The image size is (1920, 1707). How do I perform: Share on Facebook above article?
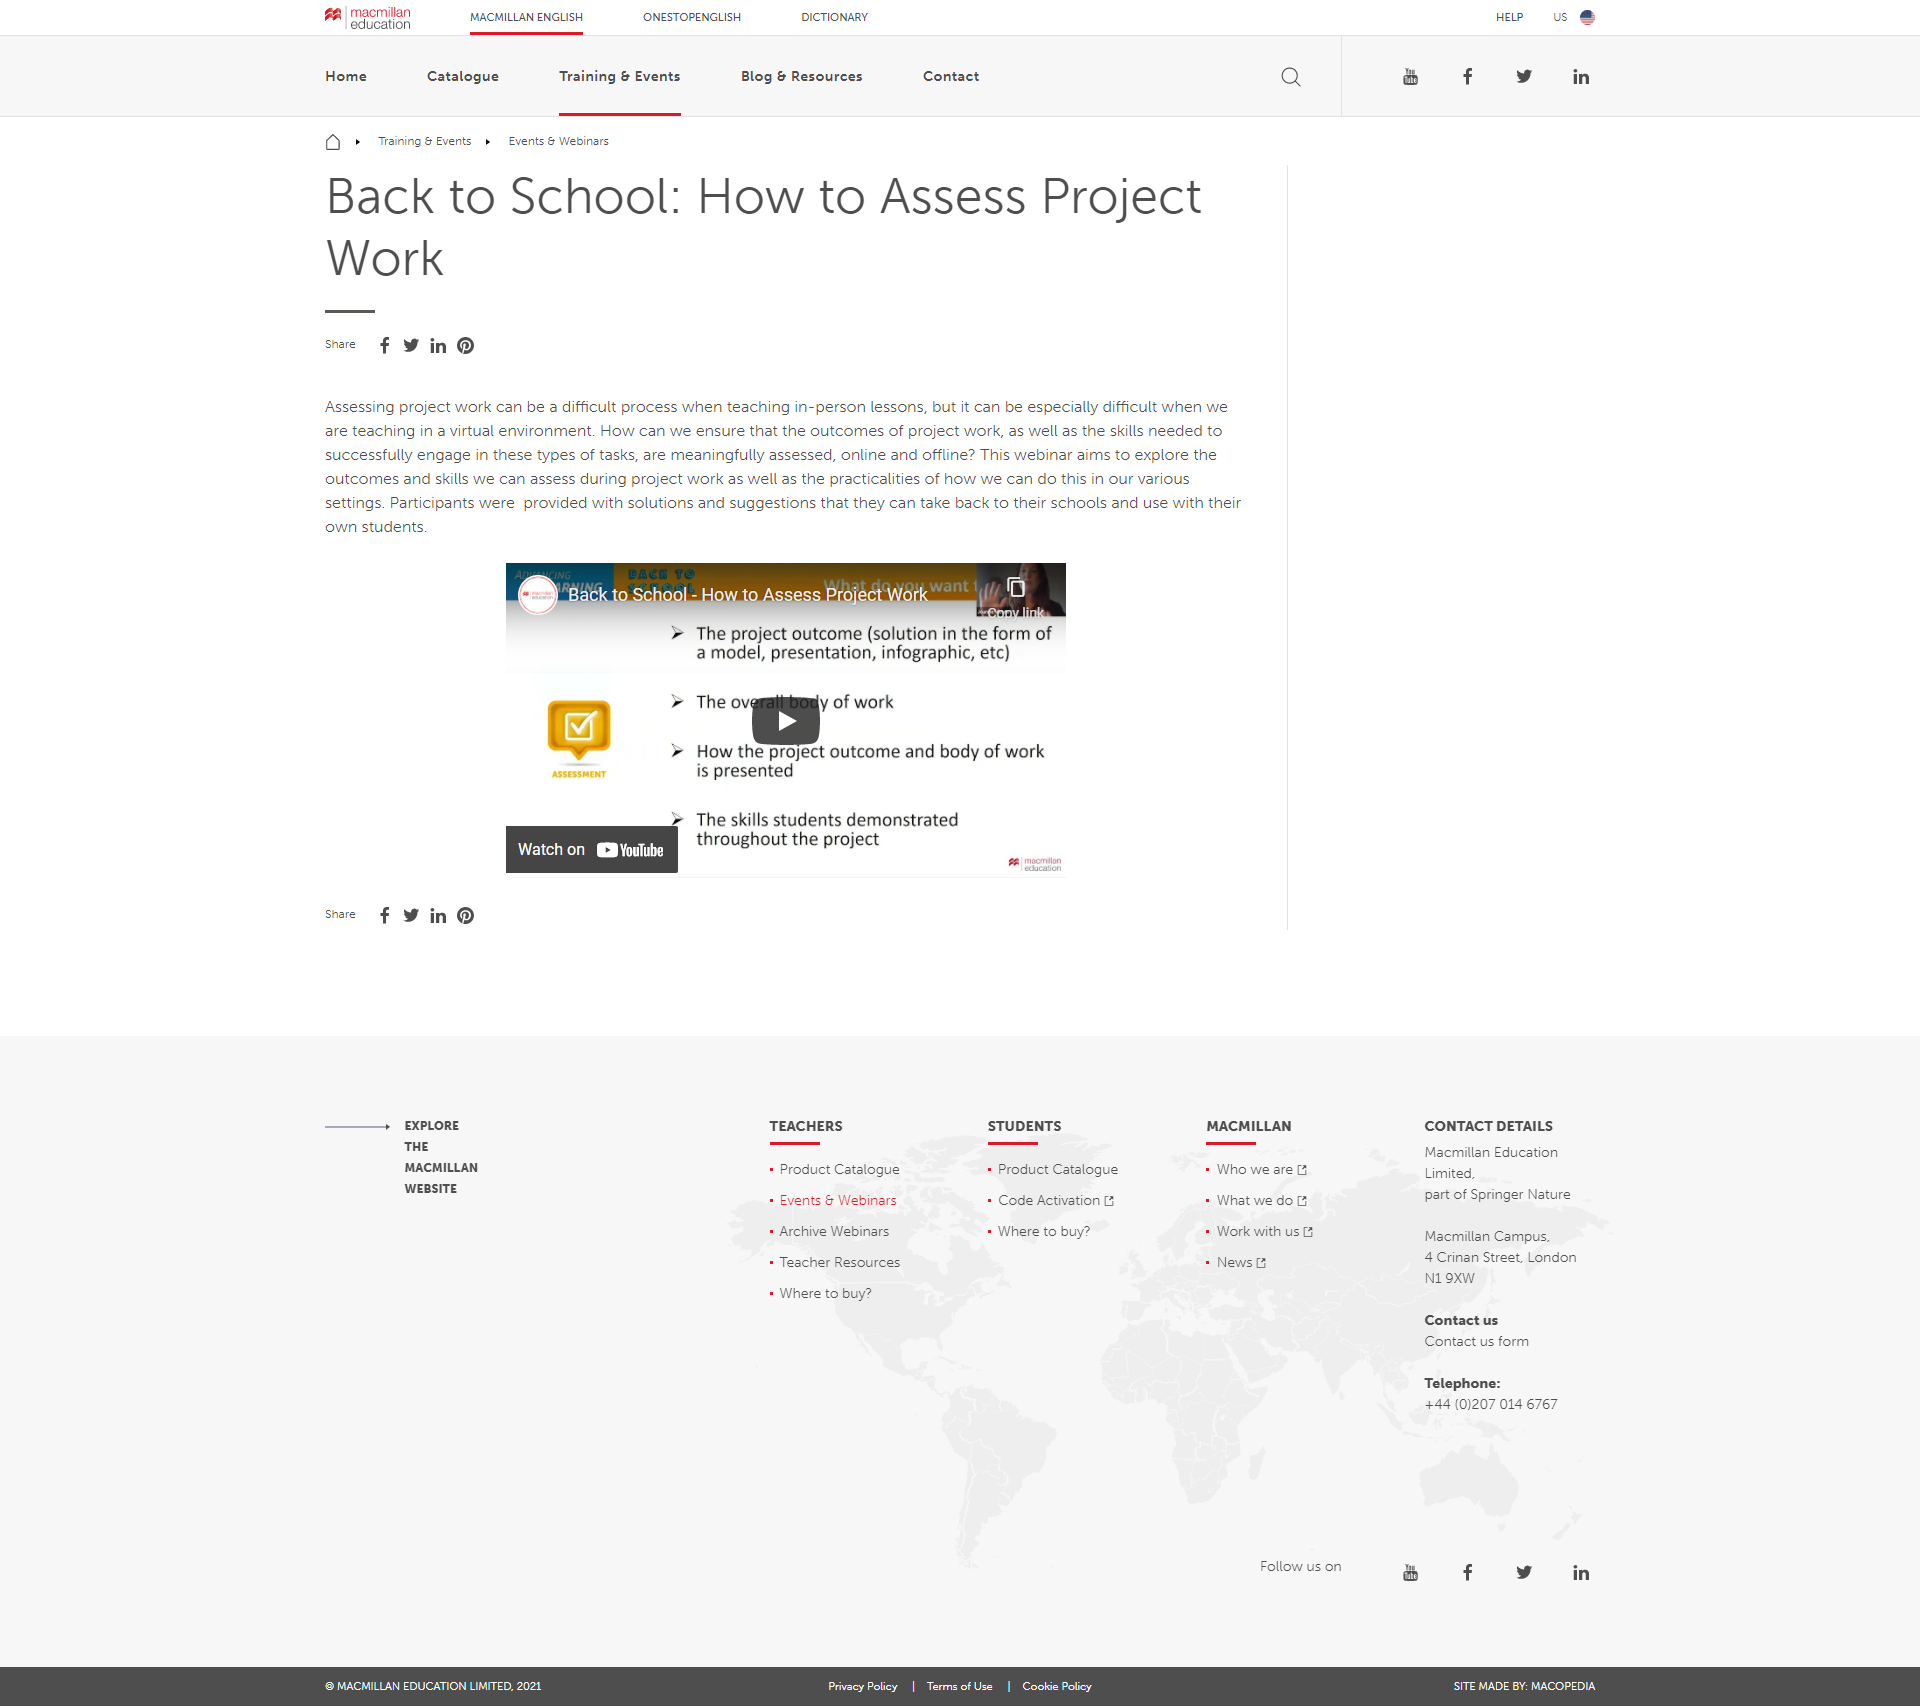click(384, 346)
